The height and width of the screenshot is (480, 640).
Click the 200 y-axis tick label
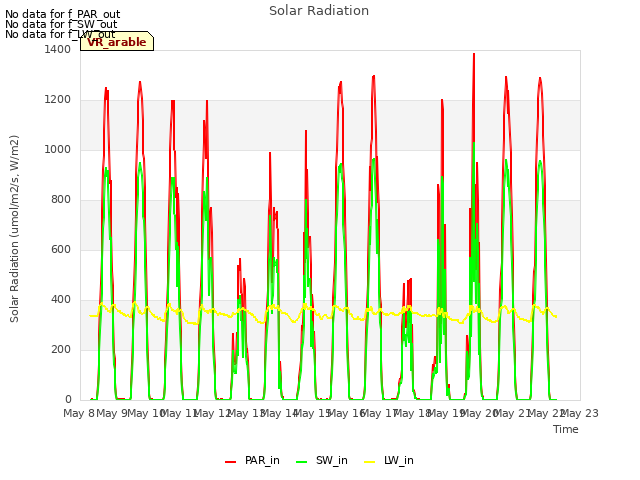coord(61,349)
